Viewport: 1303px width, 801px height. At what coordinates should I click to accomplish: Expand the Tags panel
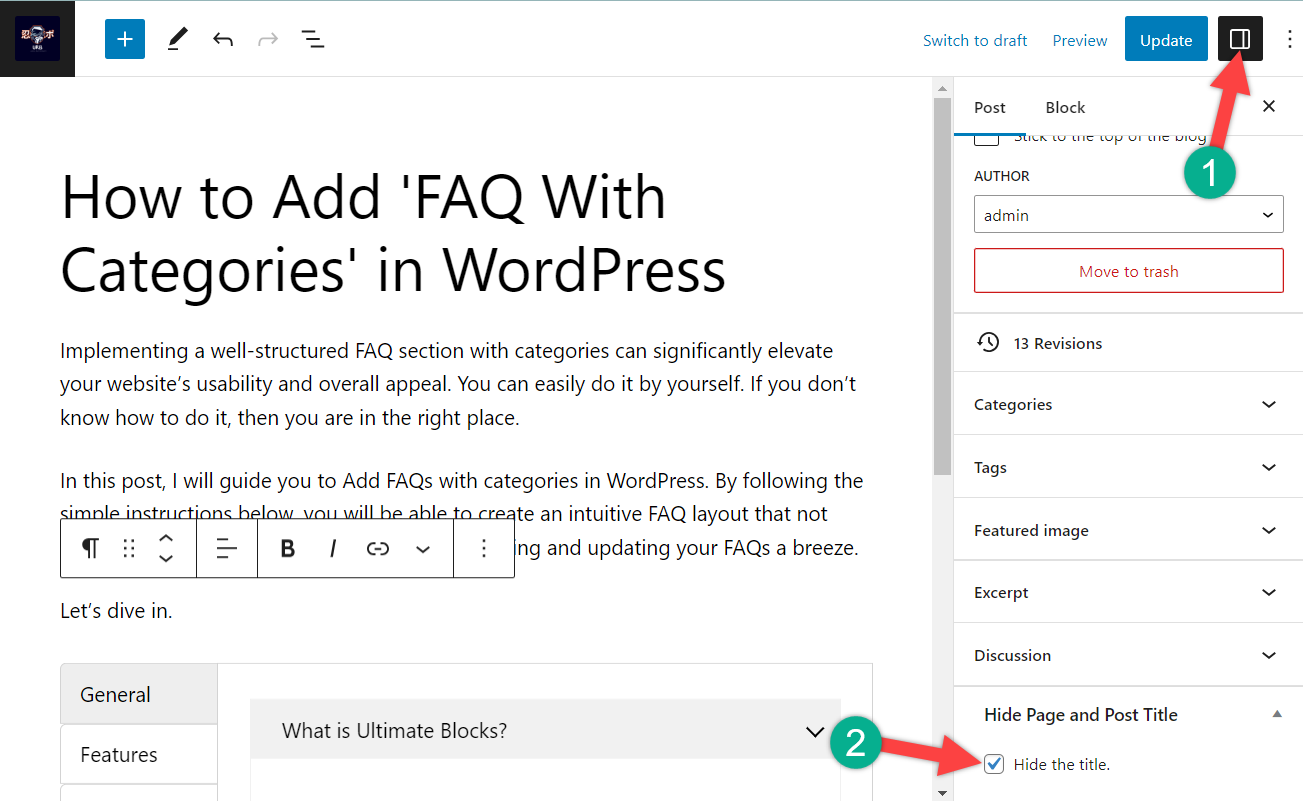pos(1128,467)
